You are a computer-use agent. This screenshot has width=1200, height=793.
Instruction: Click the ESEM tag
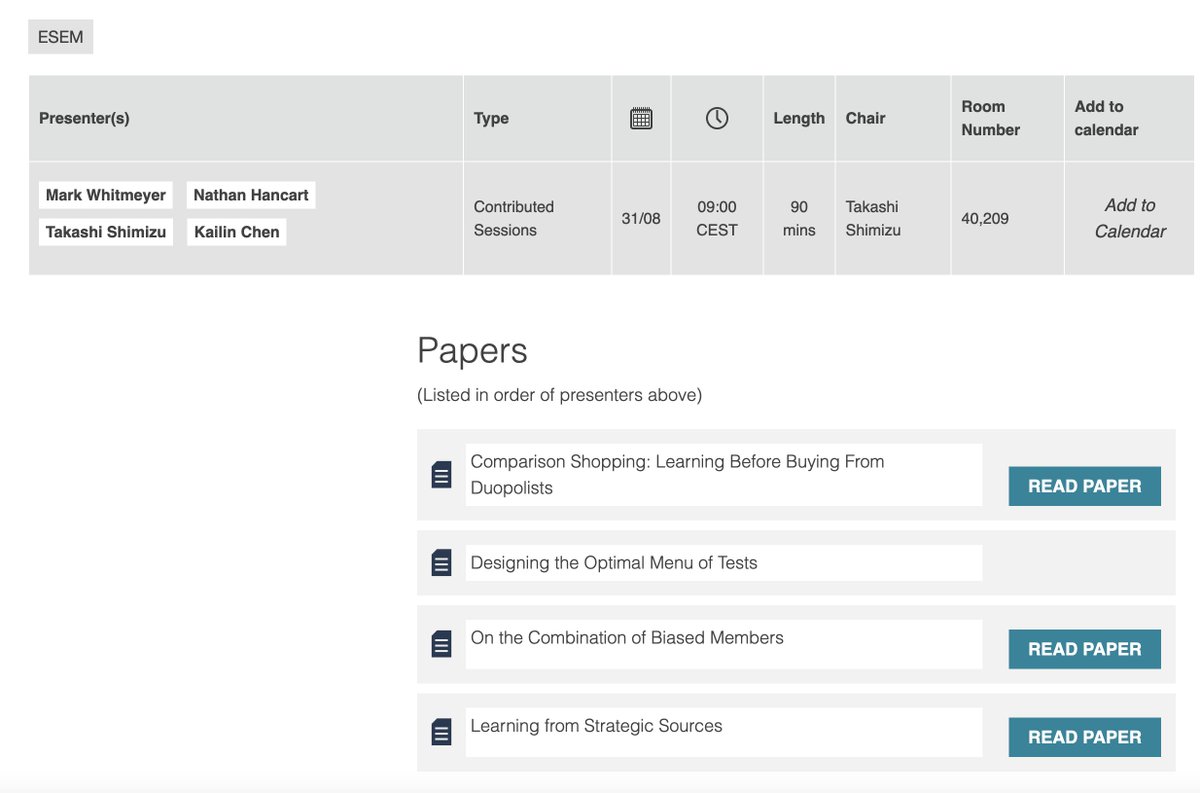coord(60,38)
